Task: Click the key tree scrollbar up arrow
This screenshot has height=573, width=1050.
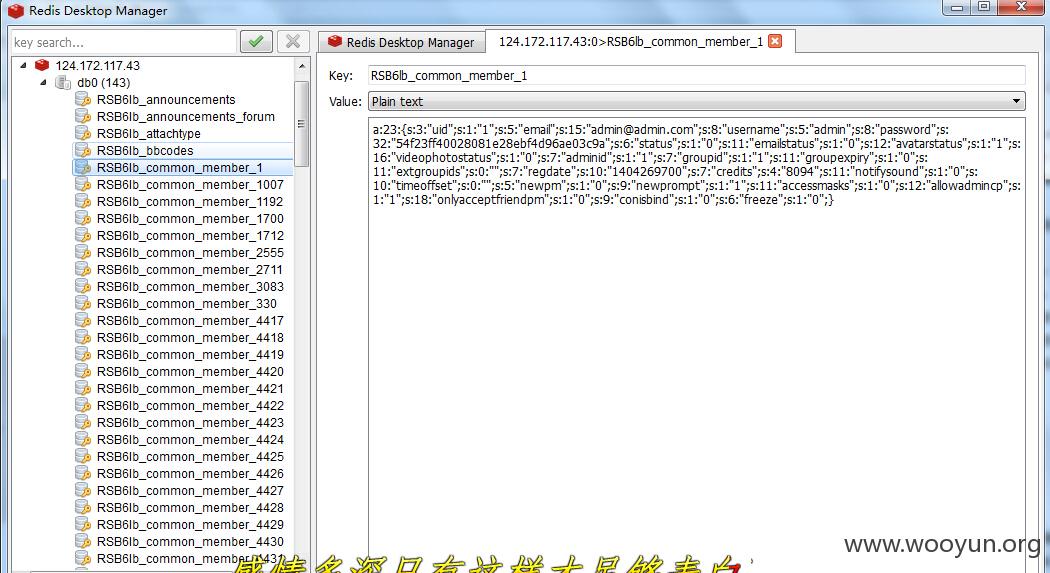Action: point(301,66)
